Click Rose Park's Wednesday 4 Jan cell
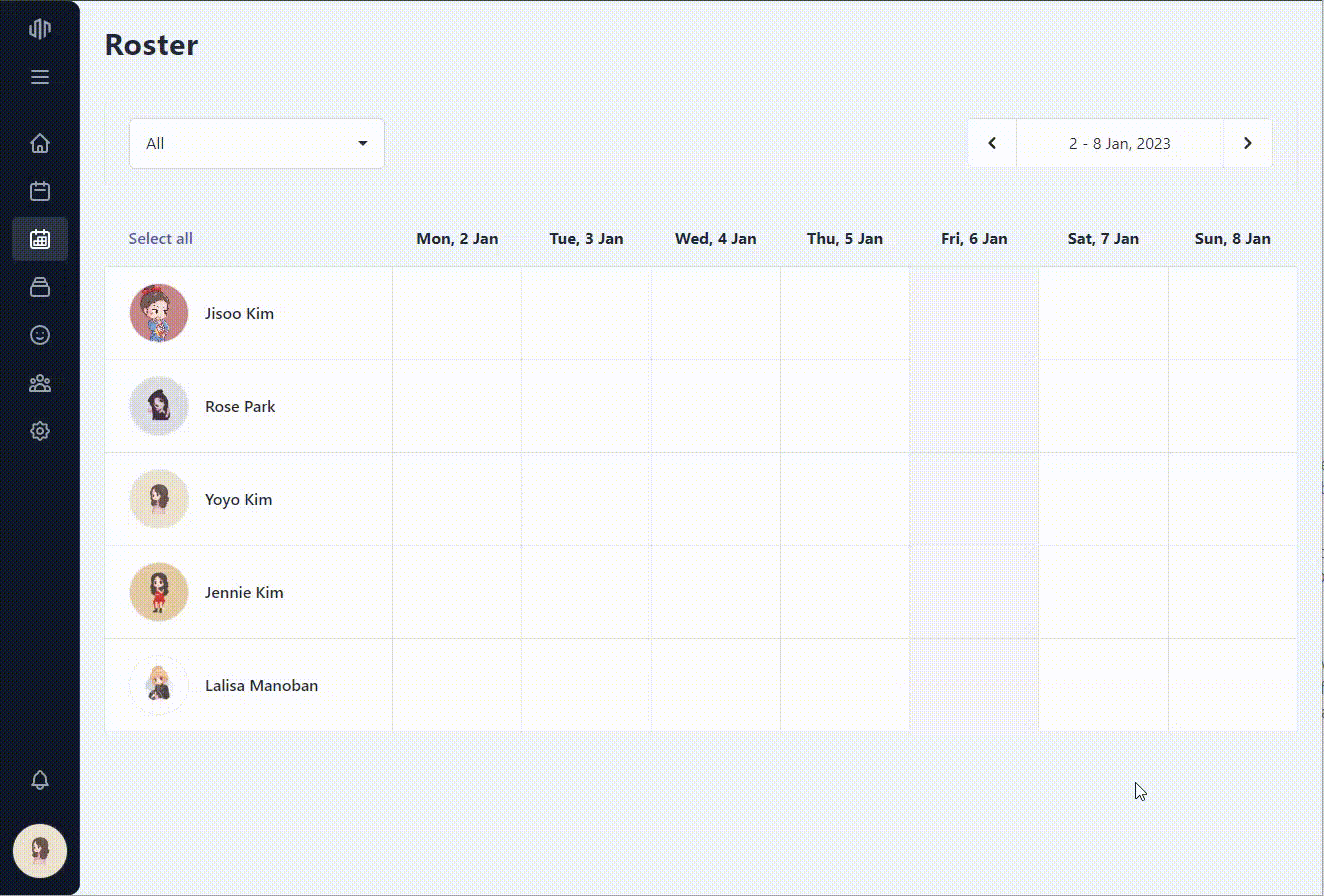The height and width of the screenshot is (896, 1324). coord(715,406)
